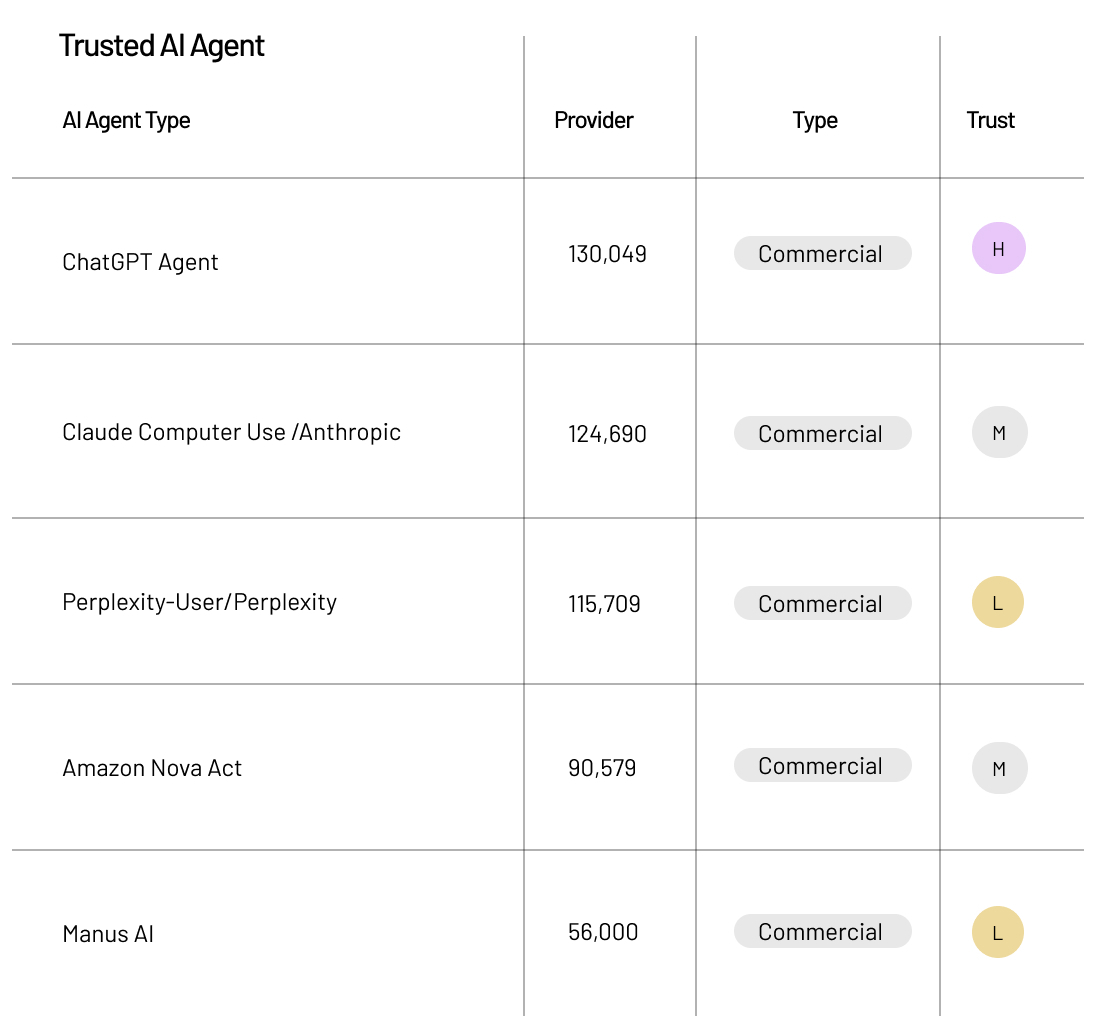Click the M trust badge for Amazon Nova Act
The height and width of the screenshot is (1016, 1100).
point(999,768)
